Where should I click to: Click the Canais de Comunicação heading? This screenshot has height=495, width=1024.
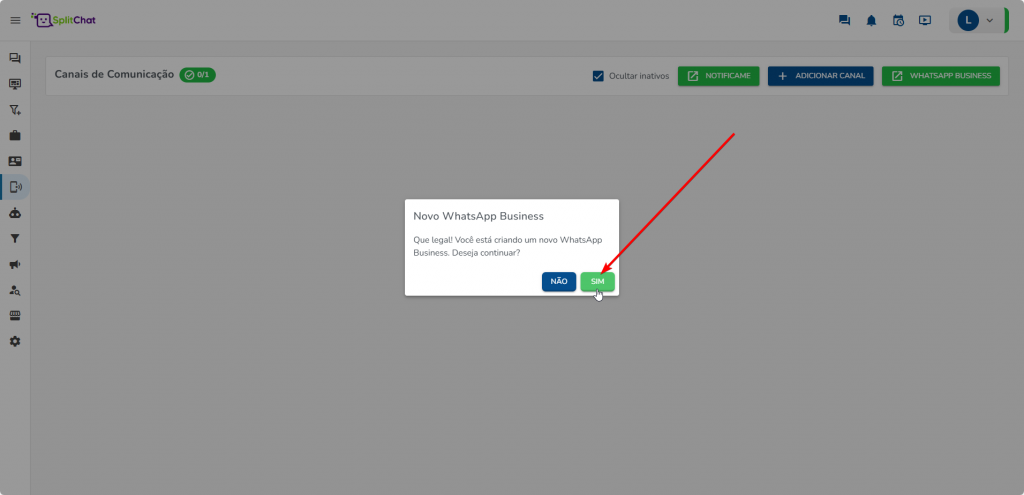(x=114, y=74)
